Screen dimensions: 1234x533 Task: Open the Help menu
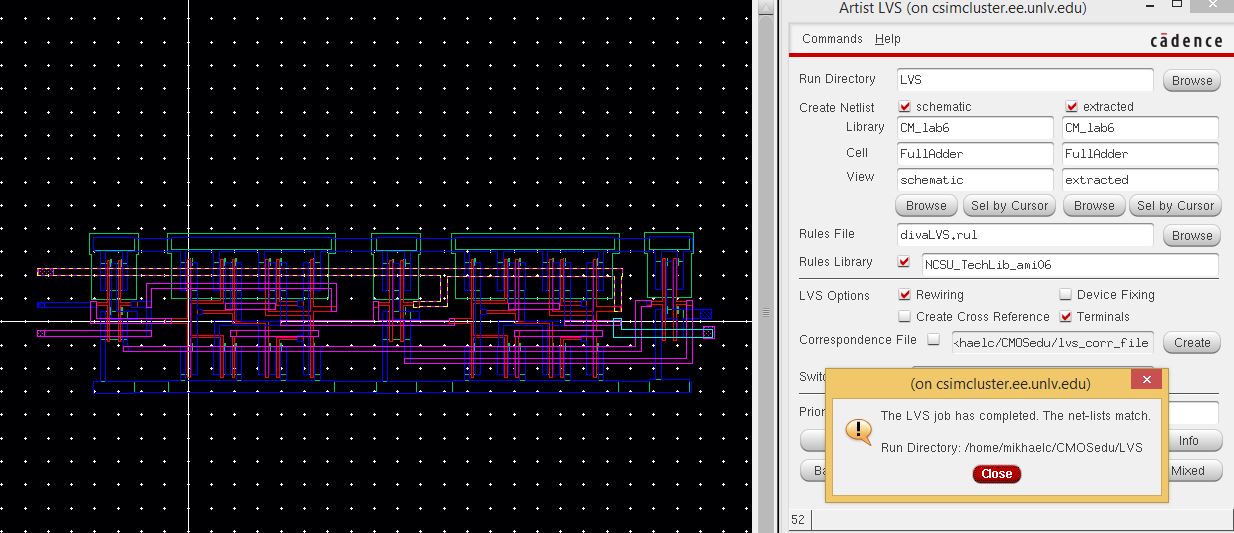(x=888, y=39)
